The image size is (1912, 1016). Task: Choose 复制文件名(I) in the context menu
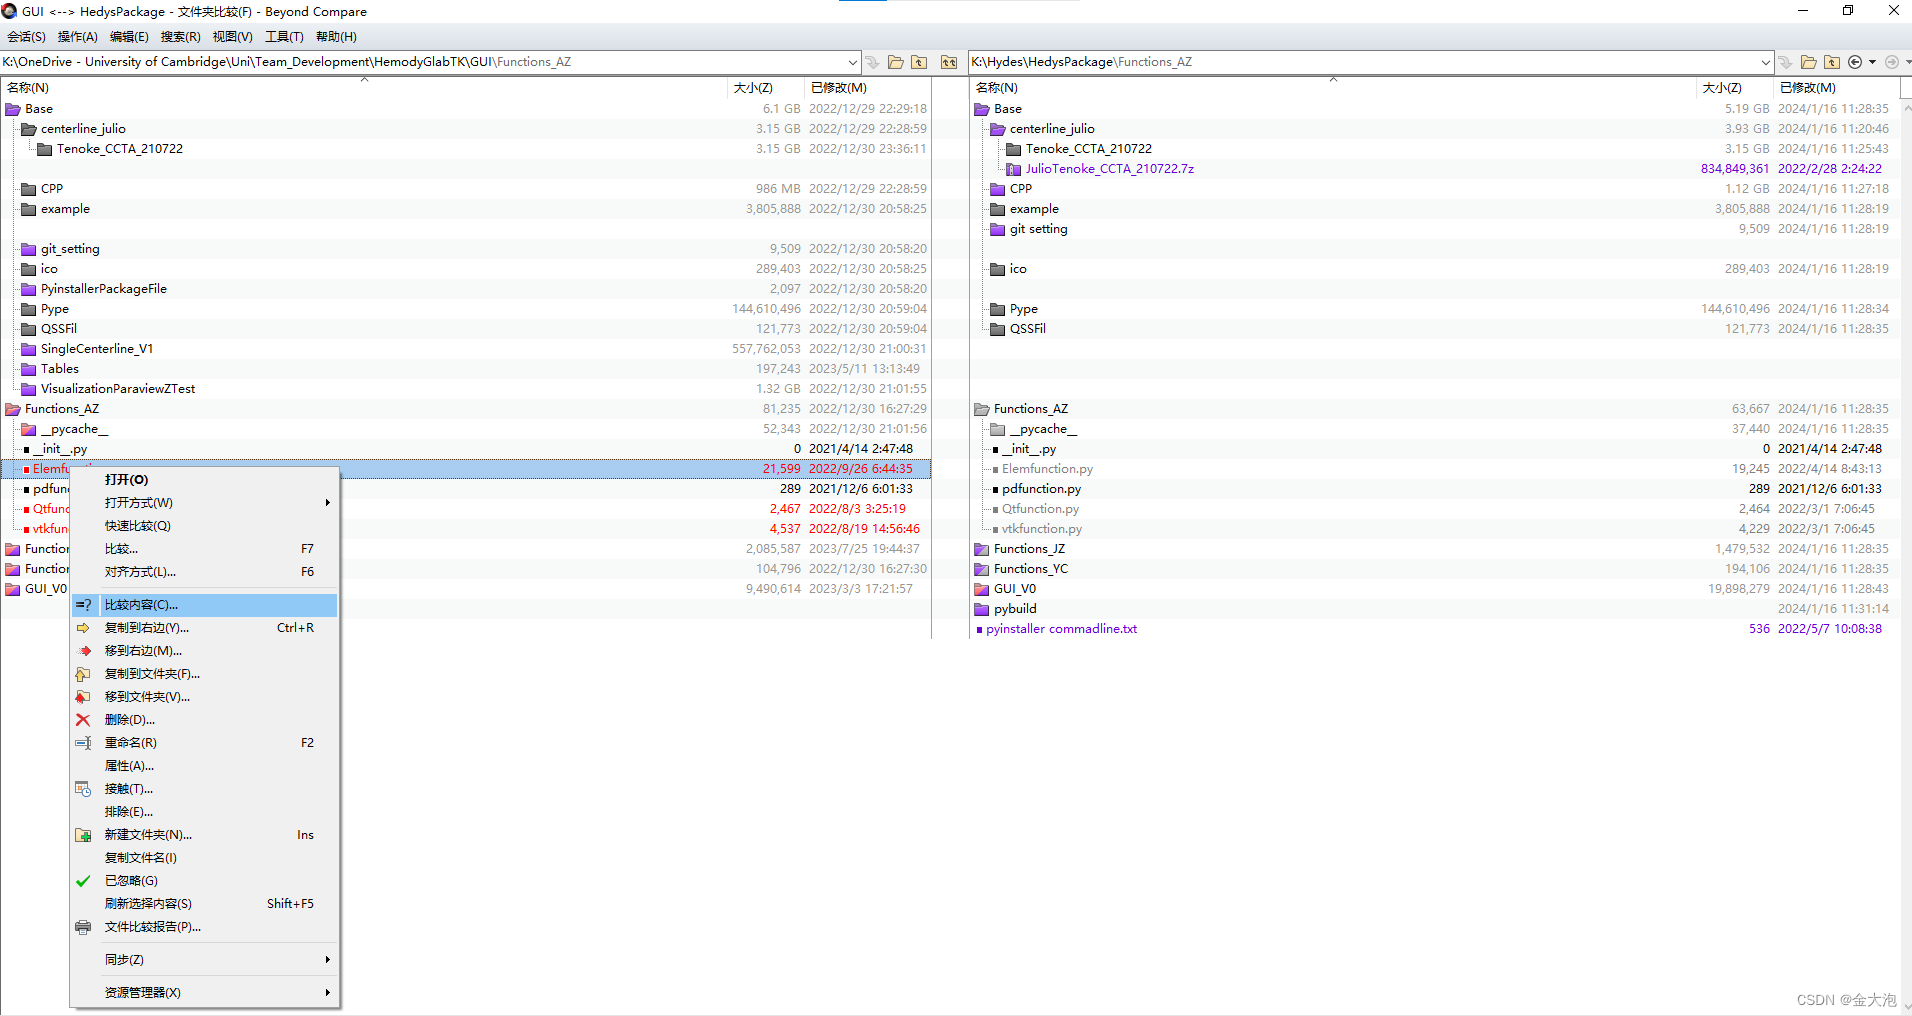[204, 858]
